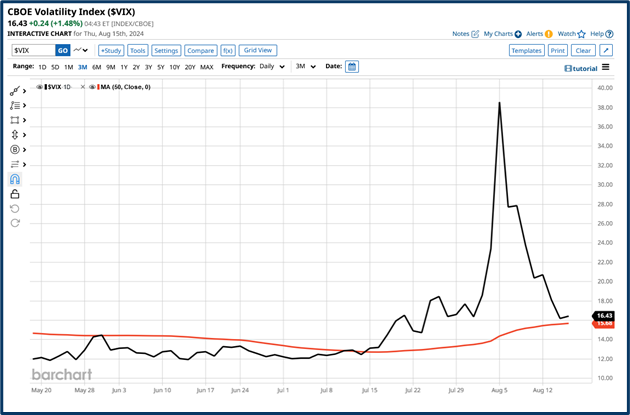Click the Alerts exclamation icon

548,34
